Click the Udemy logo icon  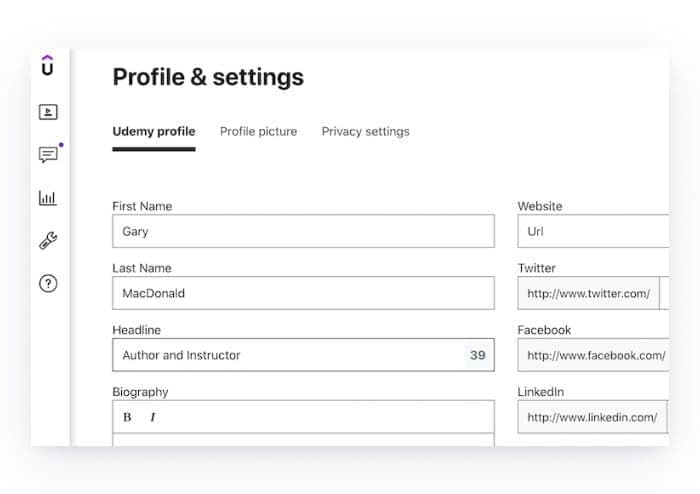(47, 65)
